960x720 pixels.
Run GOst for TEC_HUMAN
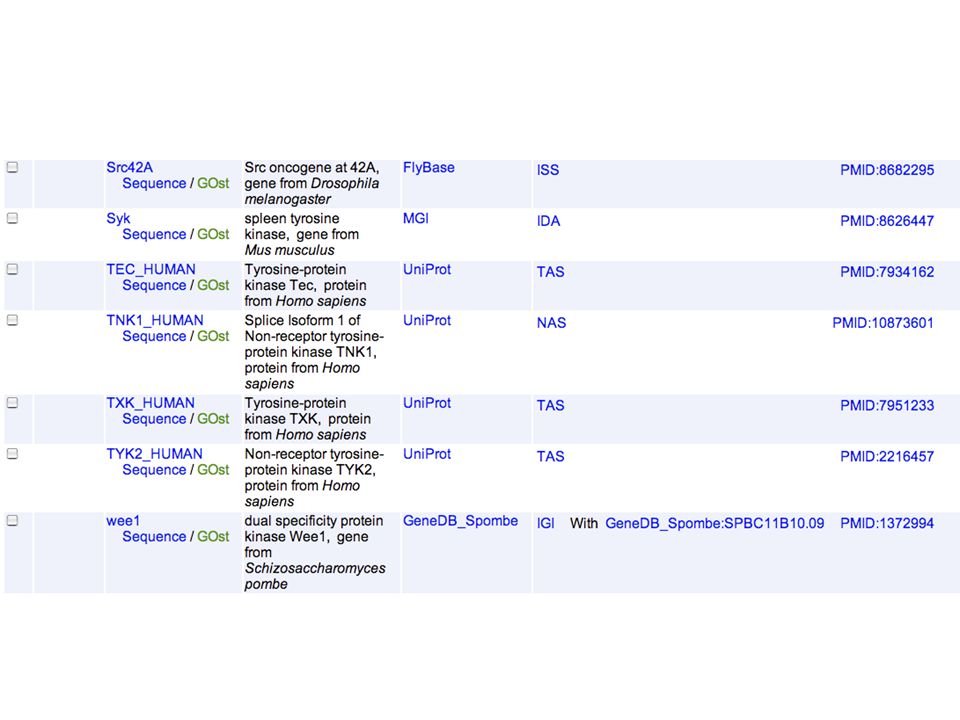tap(213, 285)
